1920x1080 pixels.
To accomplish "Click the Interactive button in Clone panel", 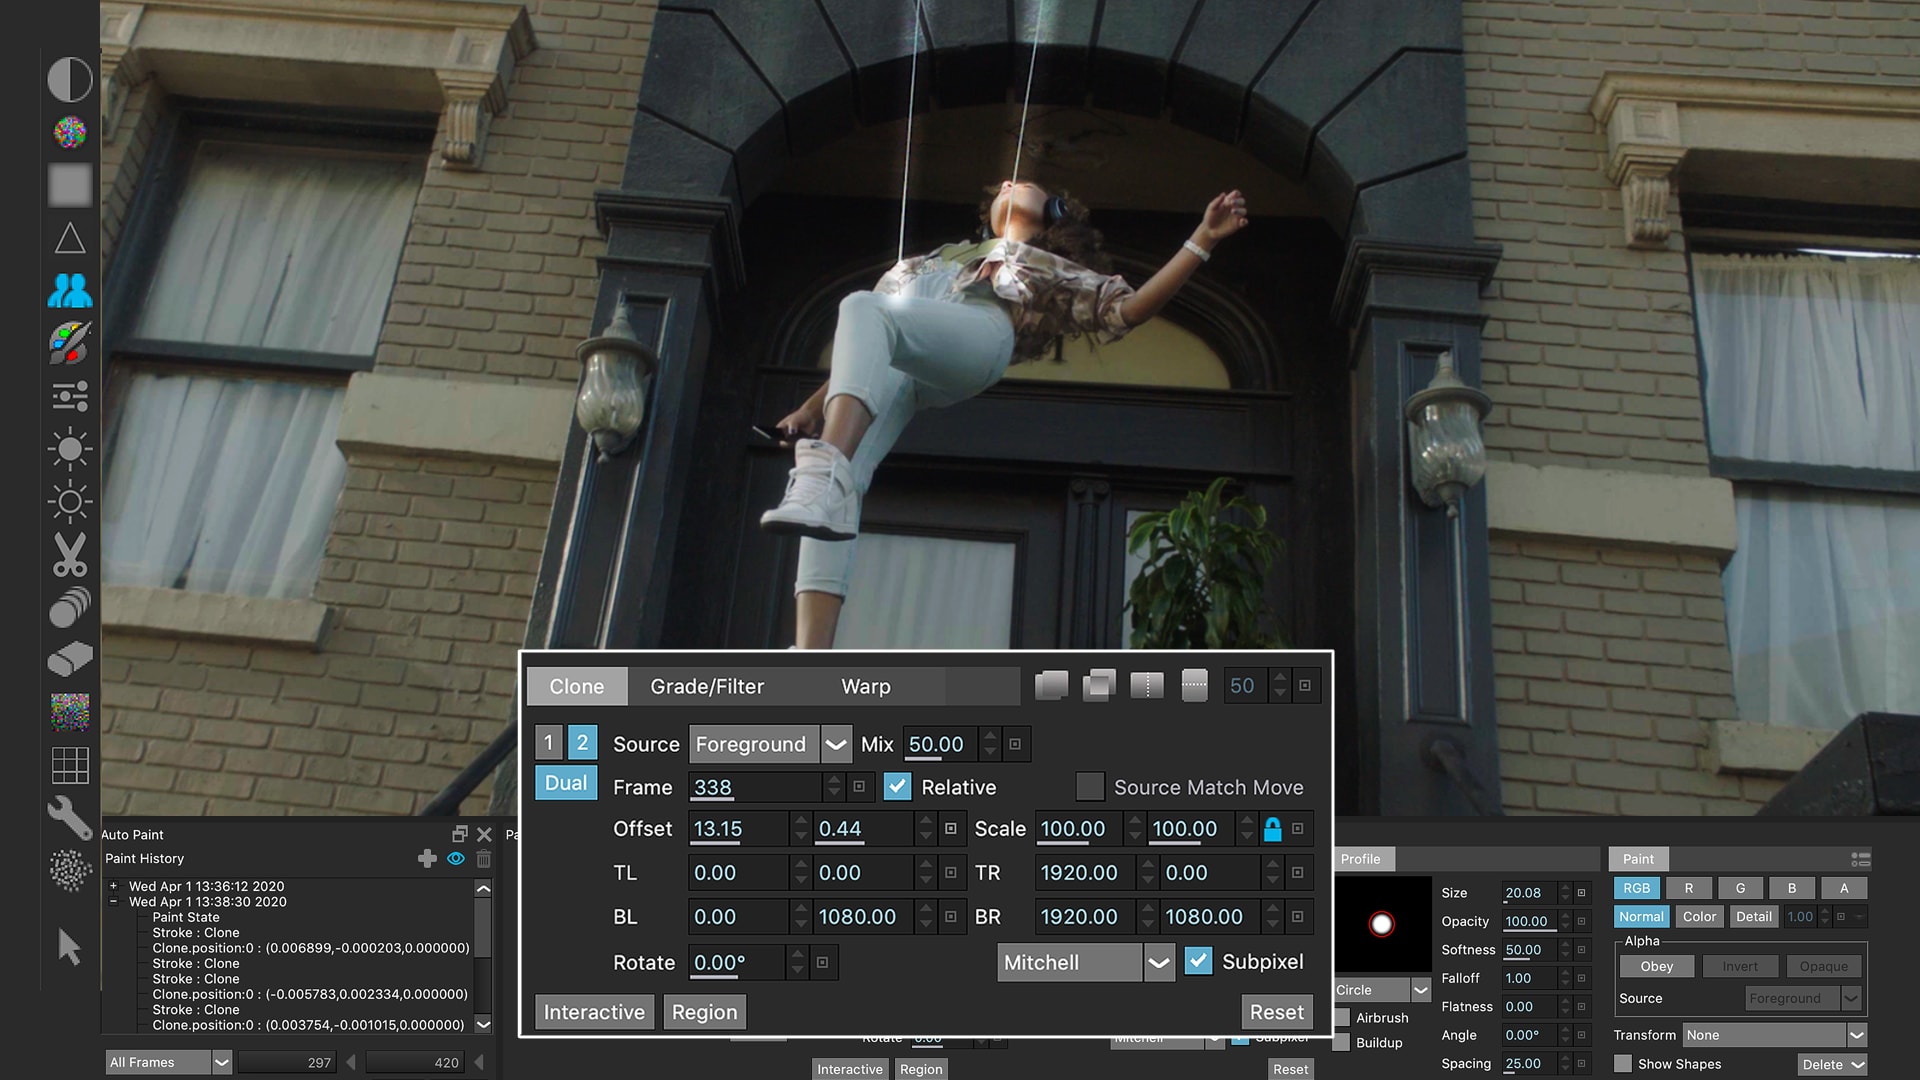I will click(x=594, y=1012).
